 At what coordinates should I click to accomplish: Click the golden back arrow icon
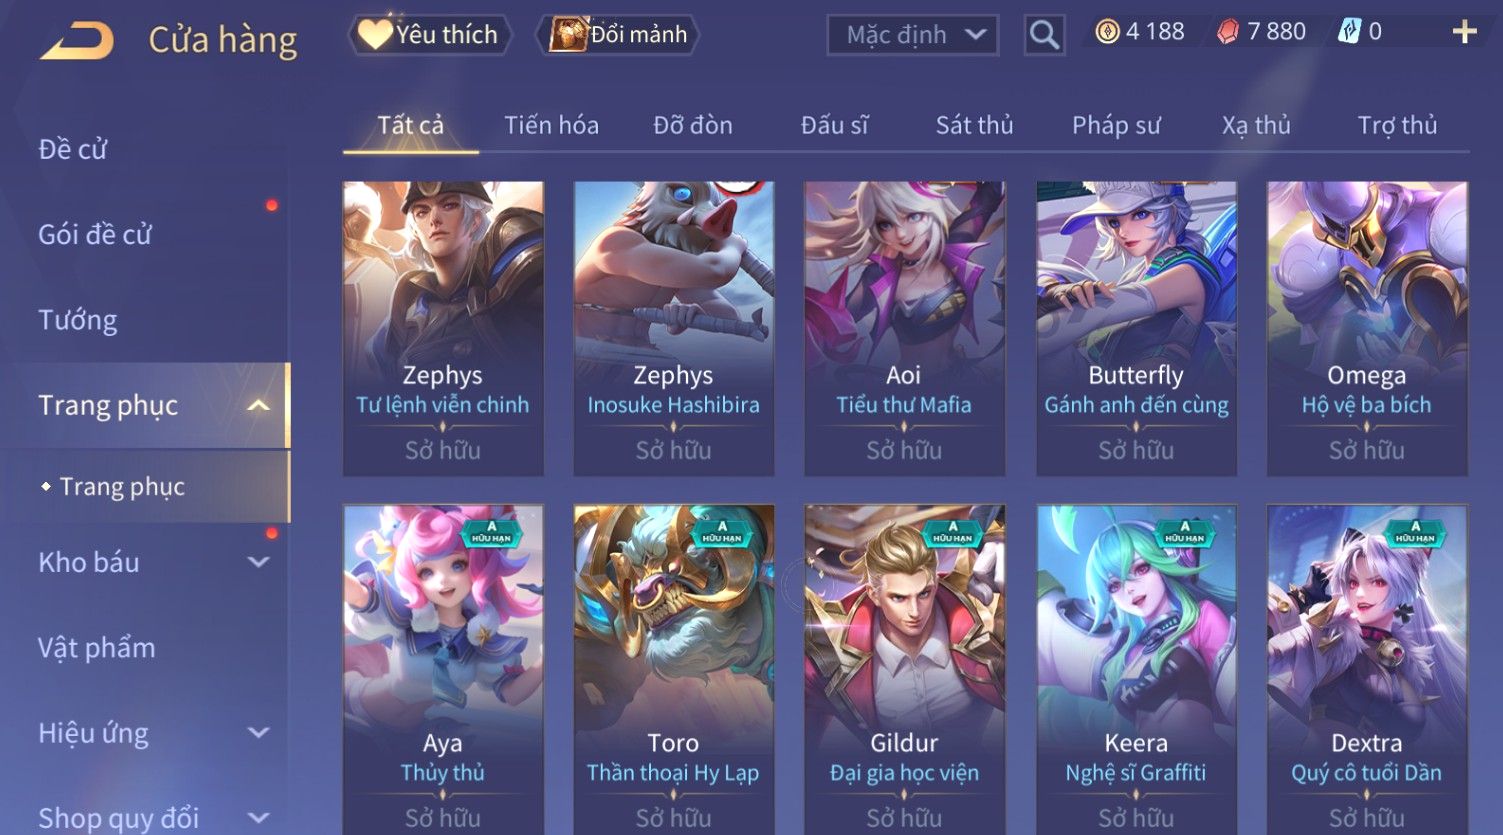(x=77, y=41)
